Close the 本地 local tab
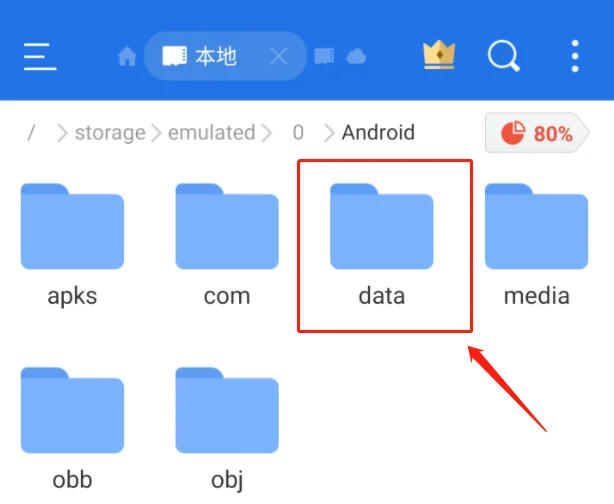Image resolution: width=614 pixels, height=504 pixels. (x=279, y=57)
